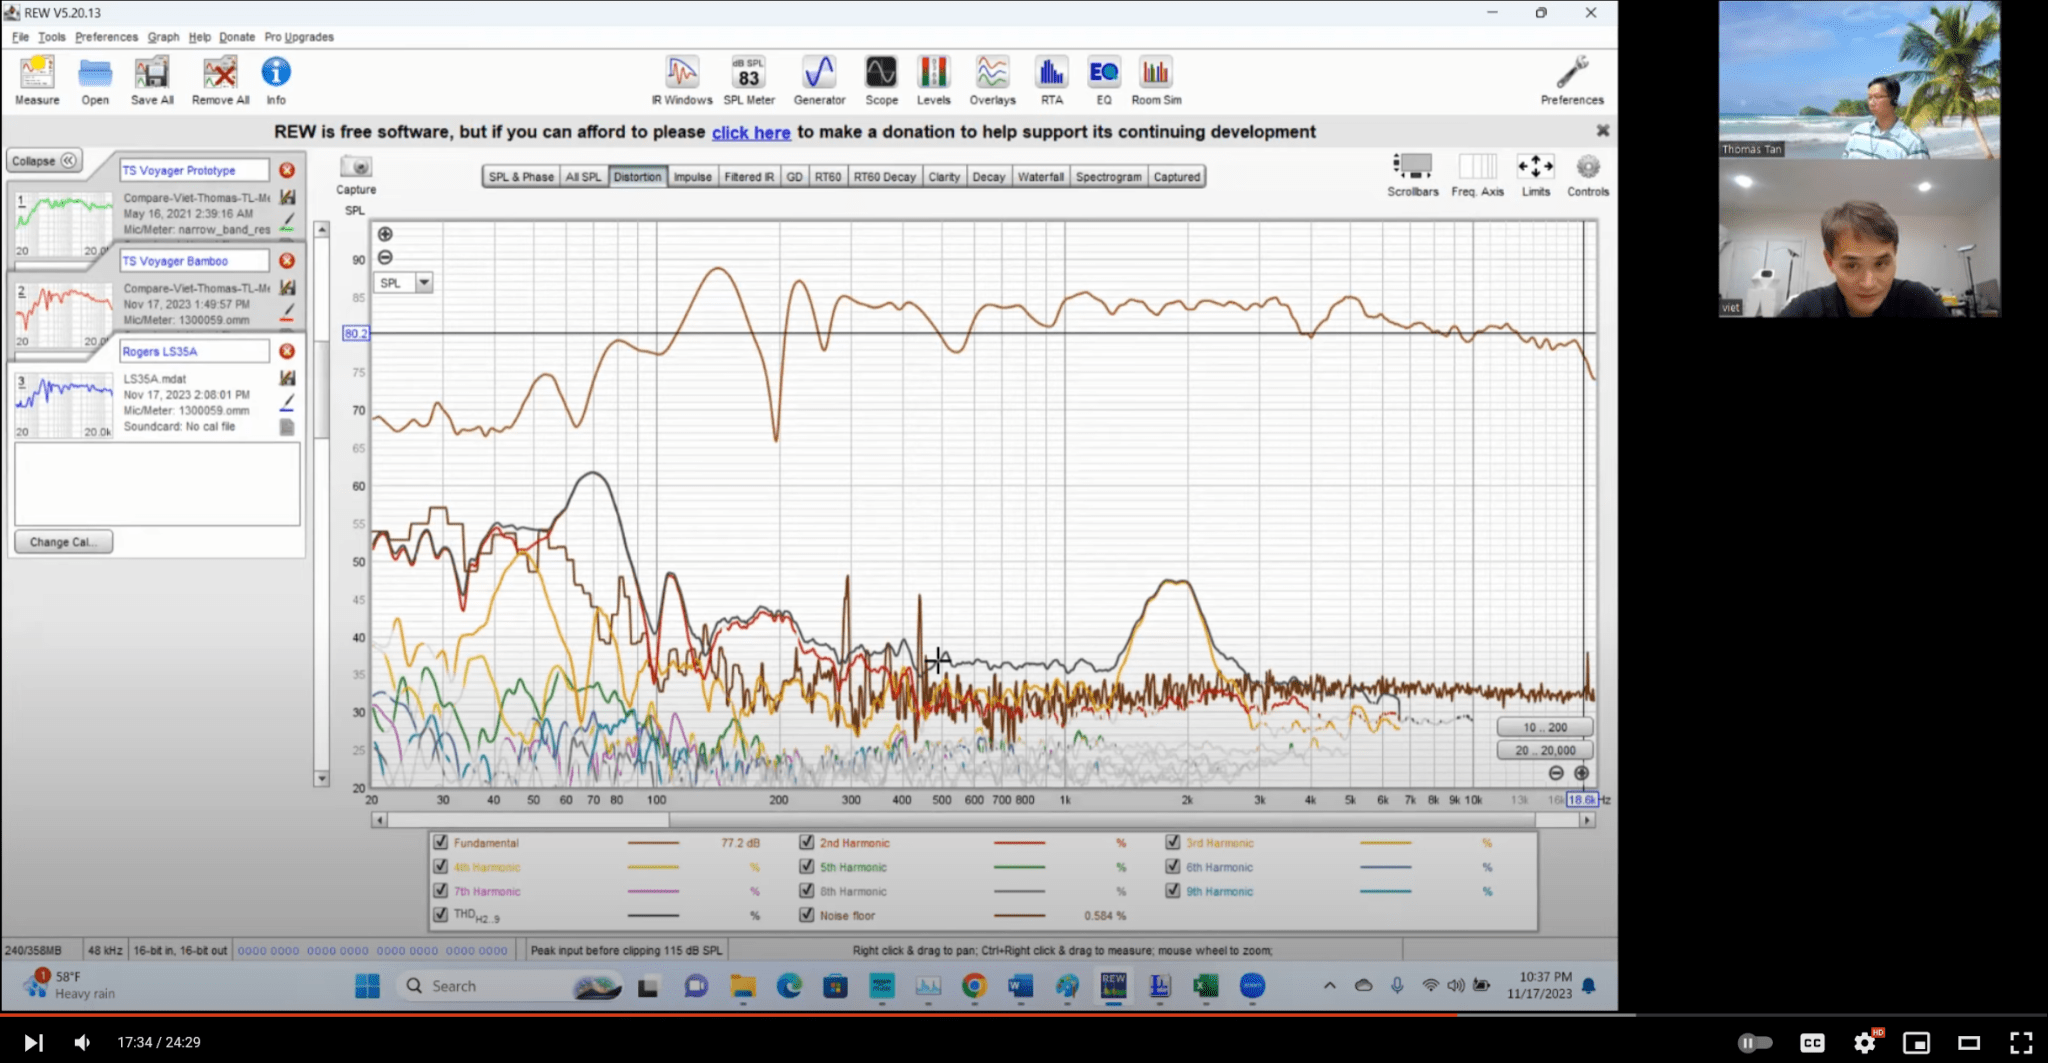Dismiss the donation banner

(1603, 131)
